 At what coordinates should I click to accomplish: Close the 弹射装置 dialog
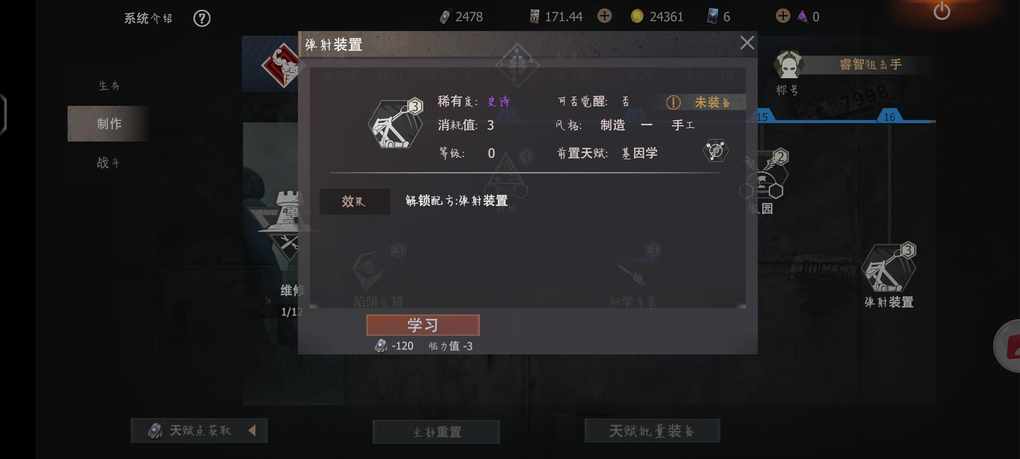(x=747, y=43)
